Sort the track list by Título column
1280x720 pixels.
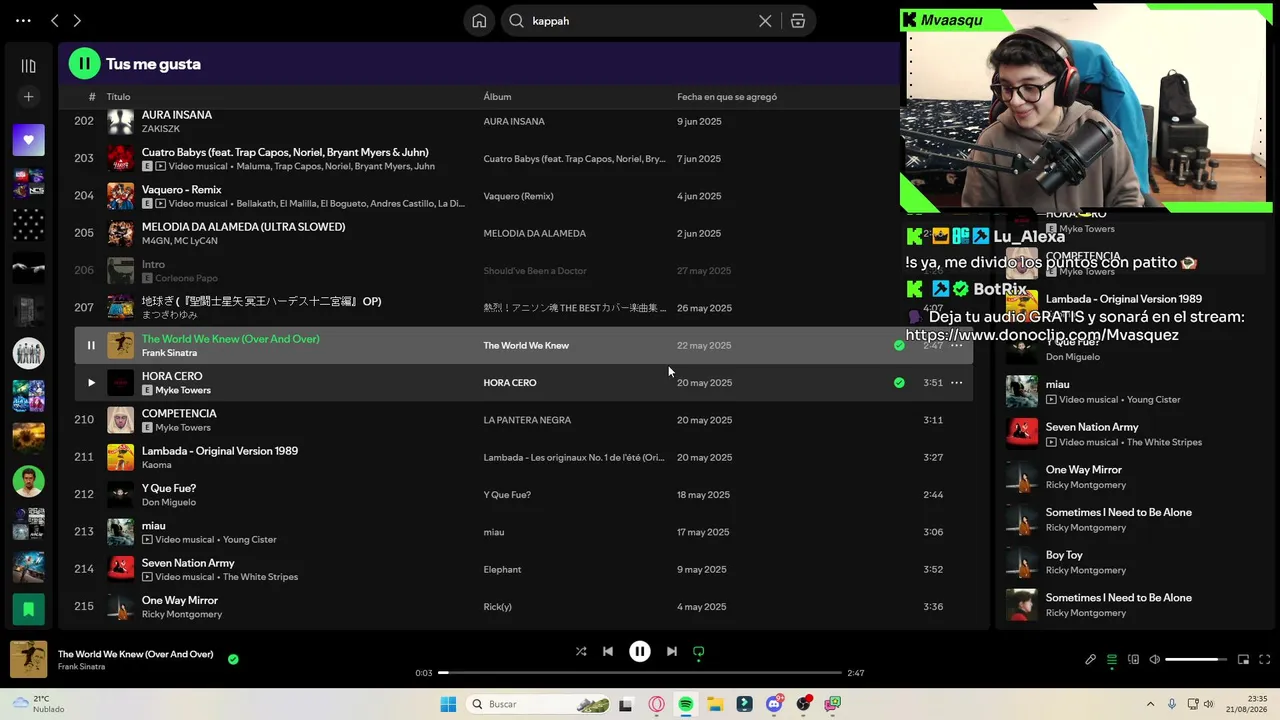(118, 97)
